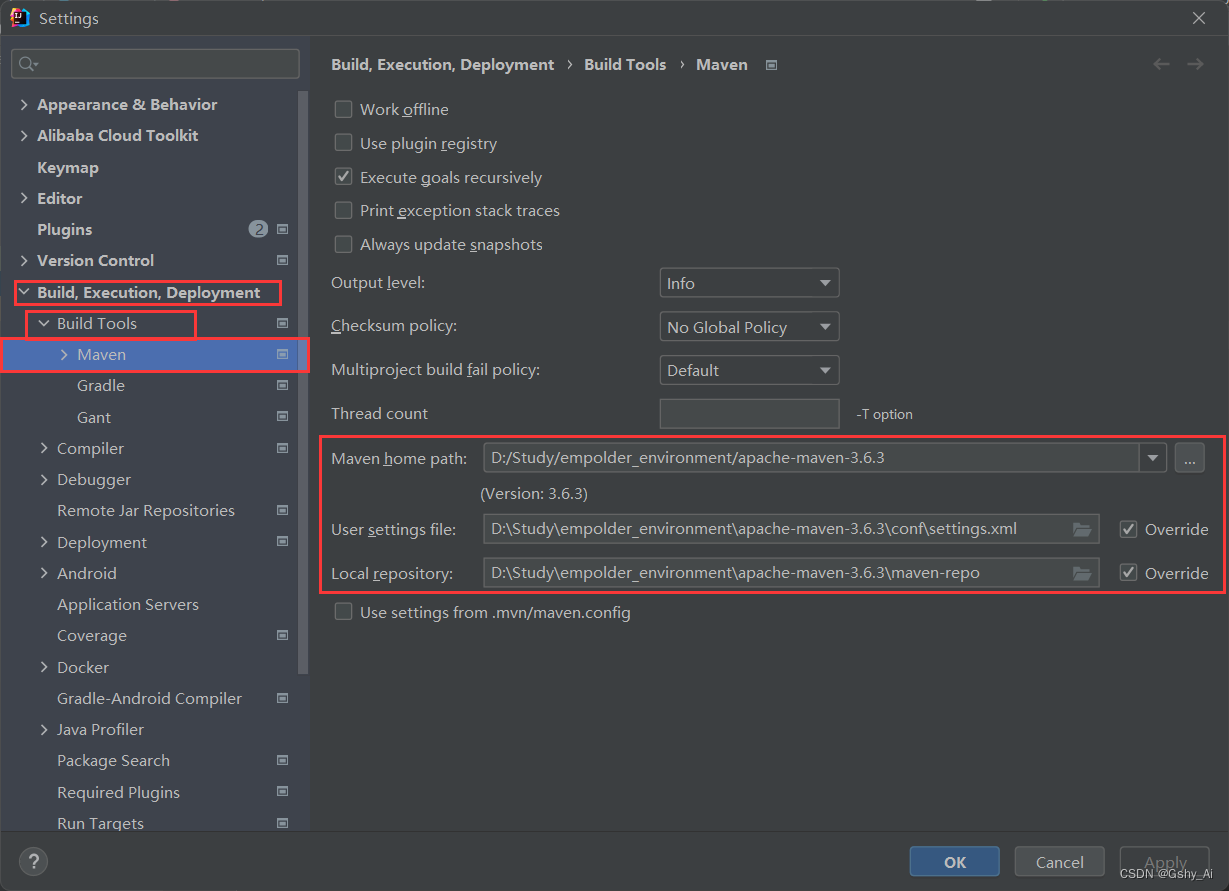The image size is (1229, 891).
Task: Click the Plugins update count badge
Action: [x=258, y=229]
